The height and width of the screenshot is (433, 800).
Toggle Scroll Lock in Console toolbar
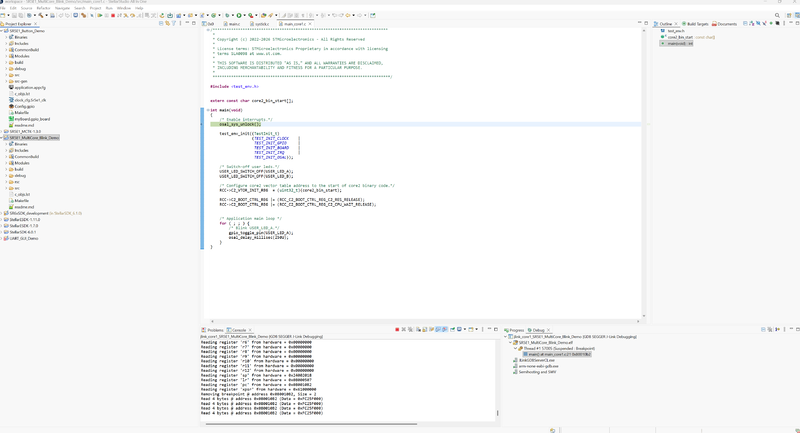tap(424, 329)
